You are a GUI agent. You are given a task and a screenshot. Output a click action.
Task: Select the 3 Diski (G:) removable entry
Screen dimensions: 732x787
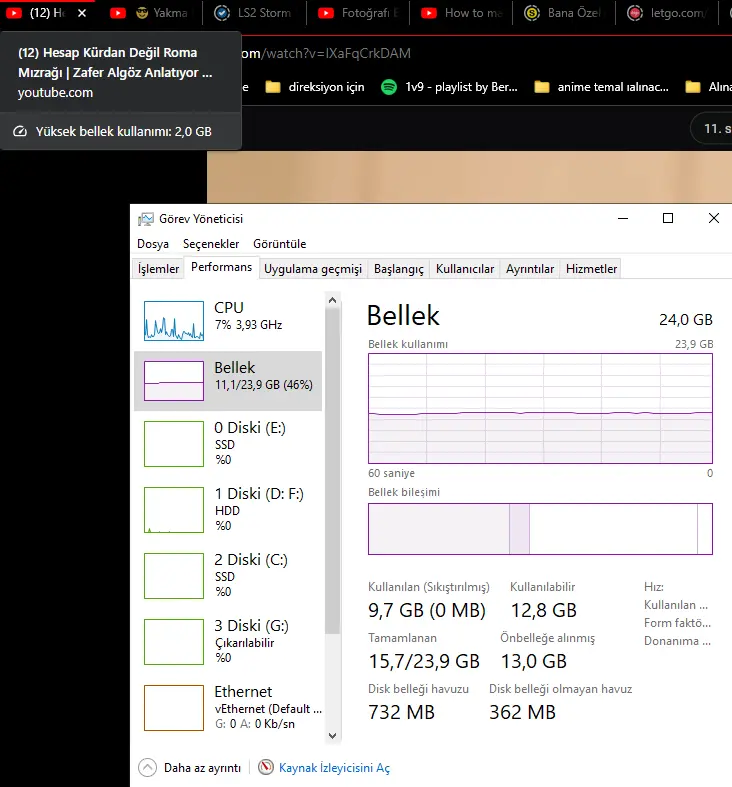point(228,641)
